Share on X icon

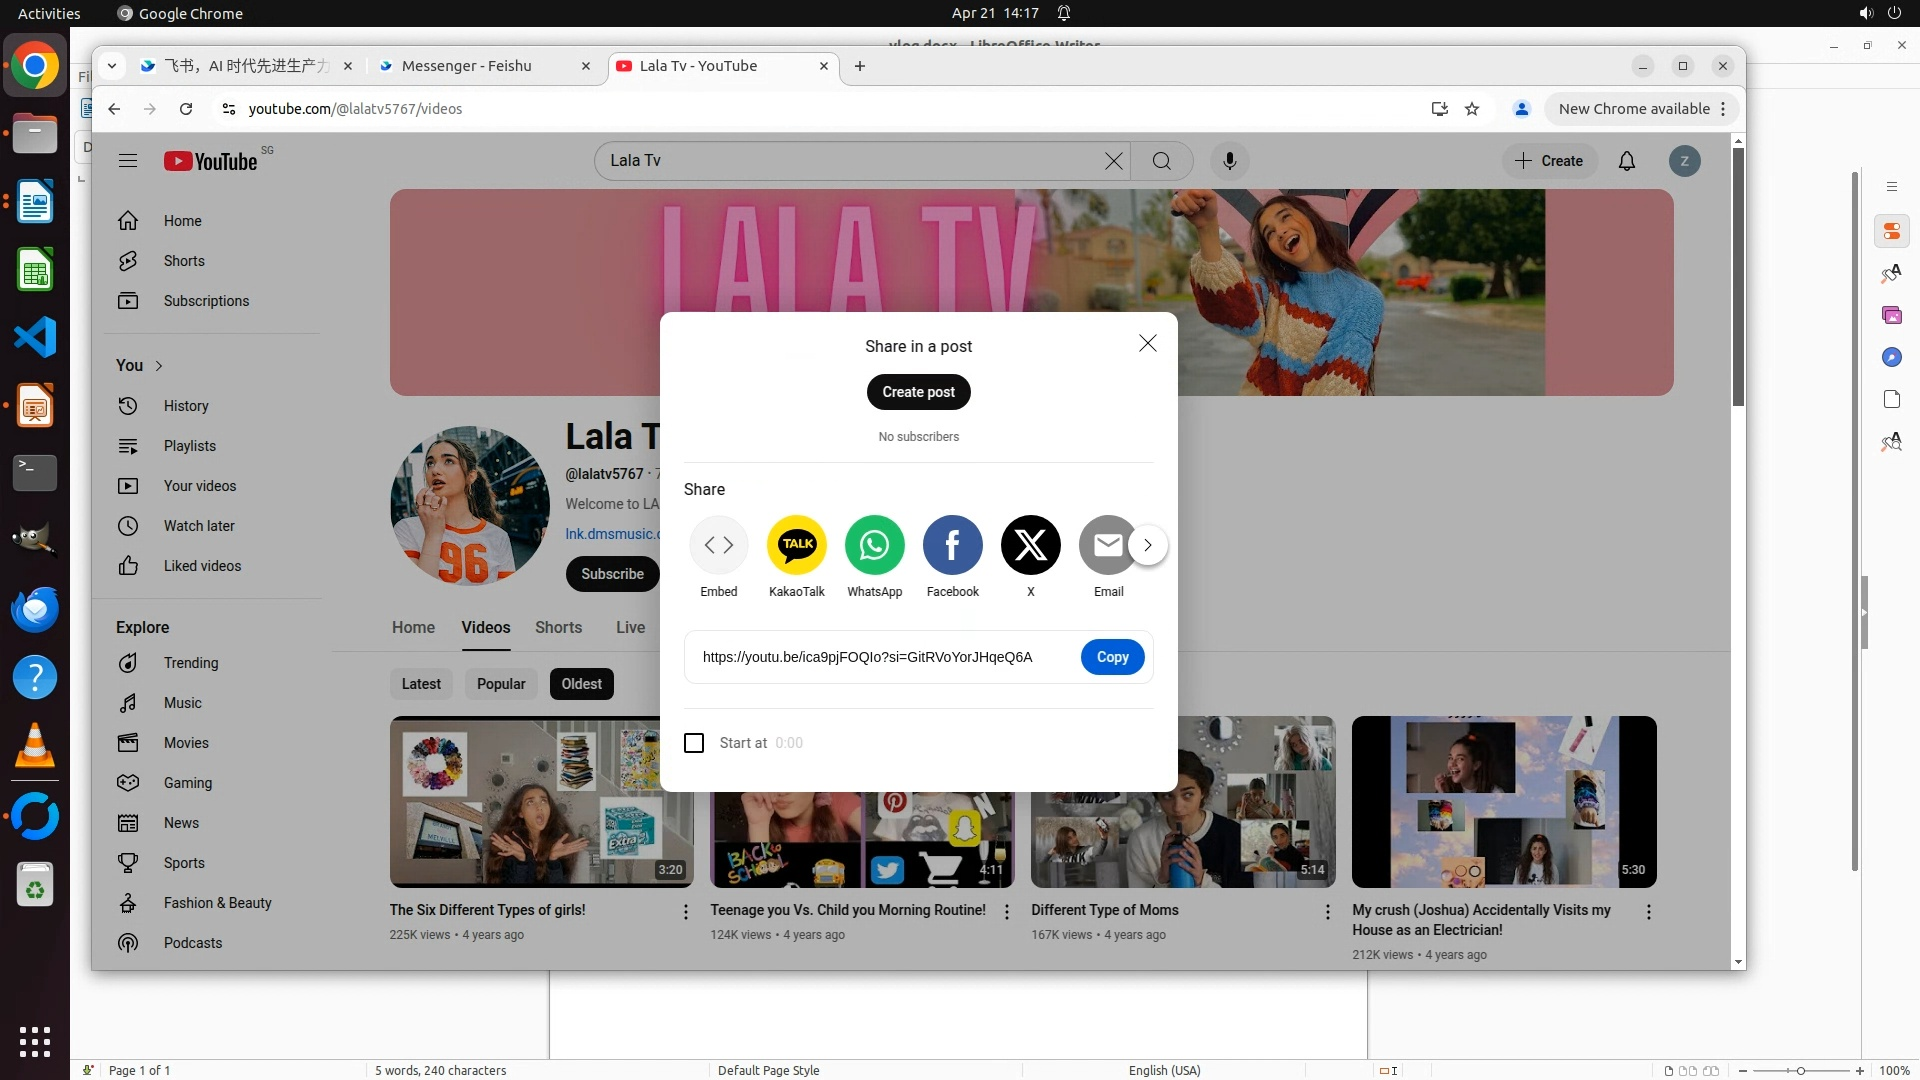pyautogui.click(x=1030, y=545)
